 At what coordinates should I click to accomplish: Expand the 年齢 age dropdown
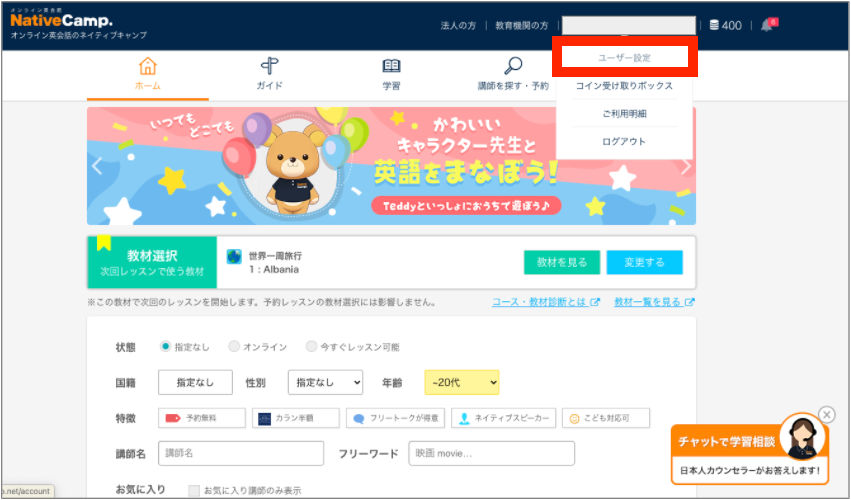pos(461,382)
